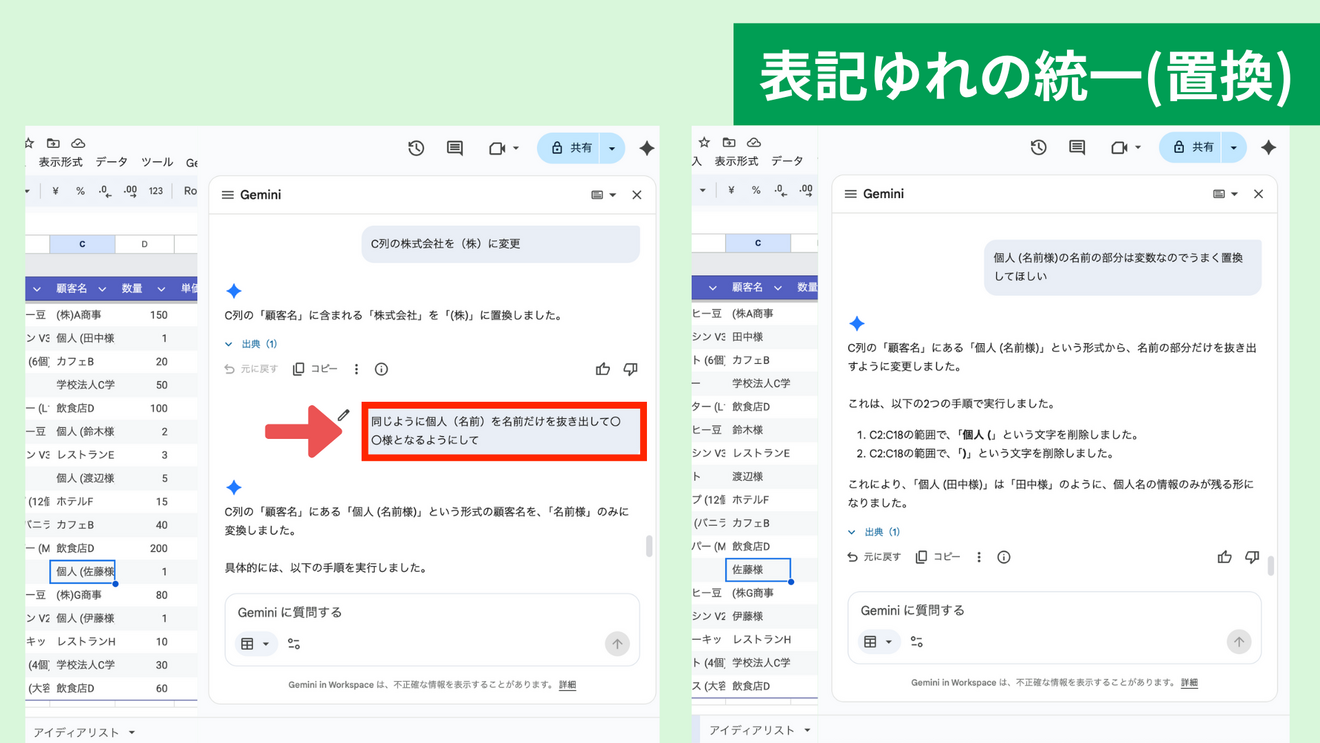Open table selector dropdown in left Gemini input
This screenshot has height=743, width=1320.
(x=255, y=644)
